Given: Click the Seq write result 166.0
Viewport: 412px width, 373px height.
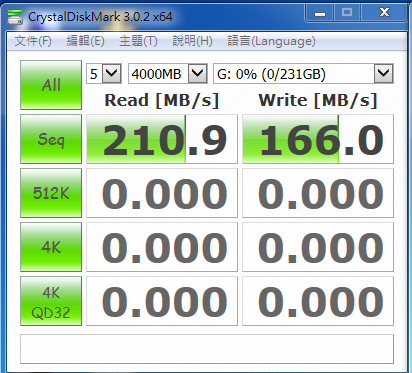Looking at the screenshot, I should 318,139.
